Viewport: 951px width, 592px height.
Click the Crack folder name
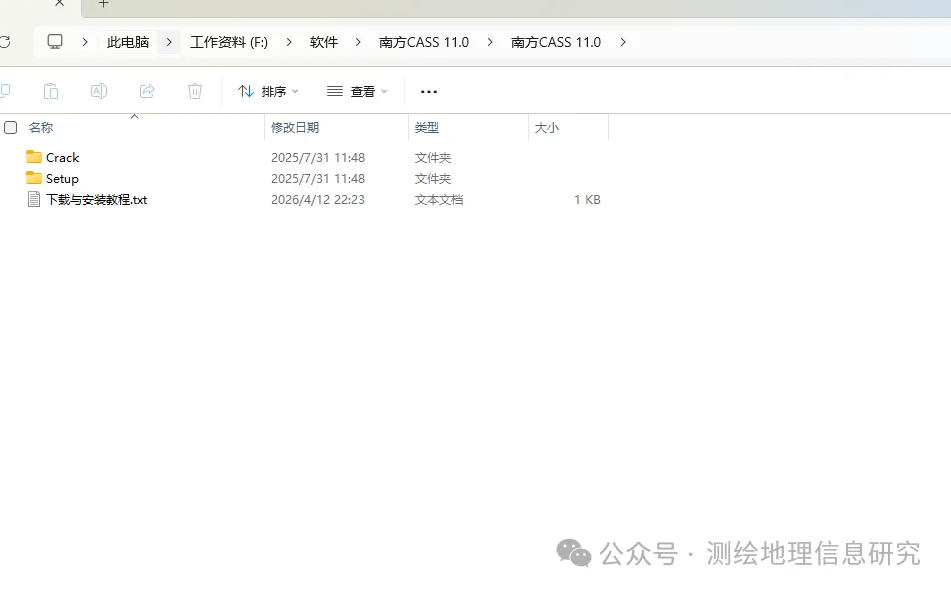point(62,158)
